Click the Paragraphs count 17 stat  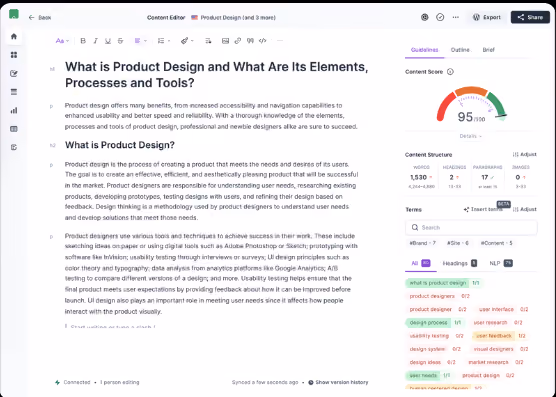487,177
